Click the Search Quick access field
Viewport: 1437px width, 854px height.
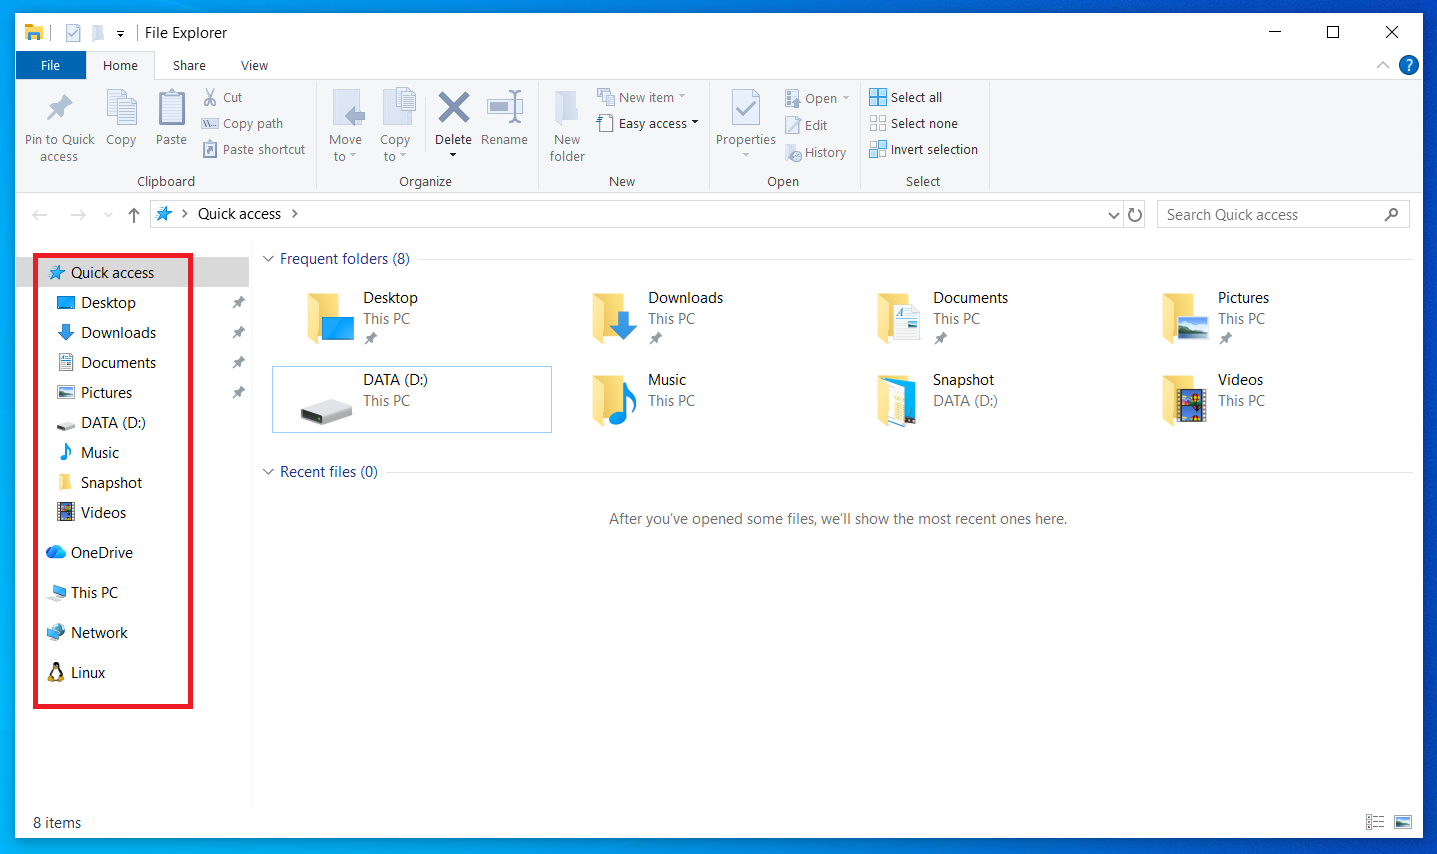coord(1283,214)
